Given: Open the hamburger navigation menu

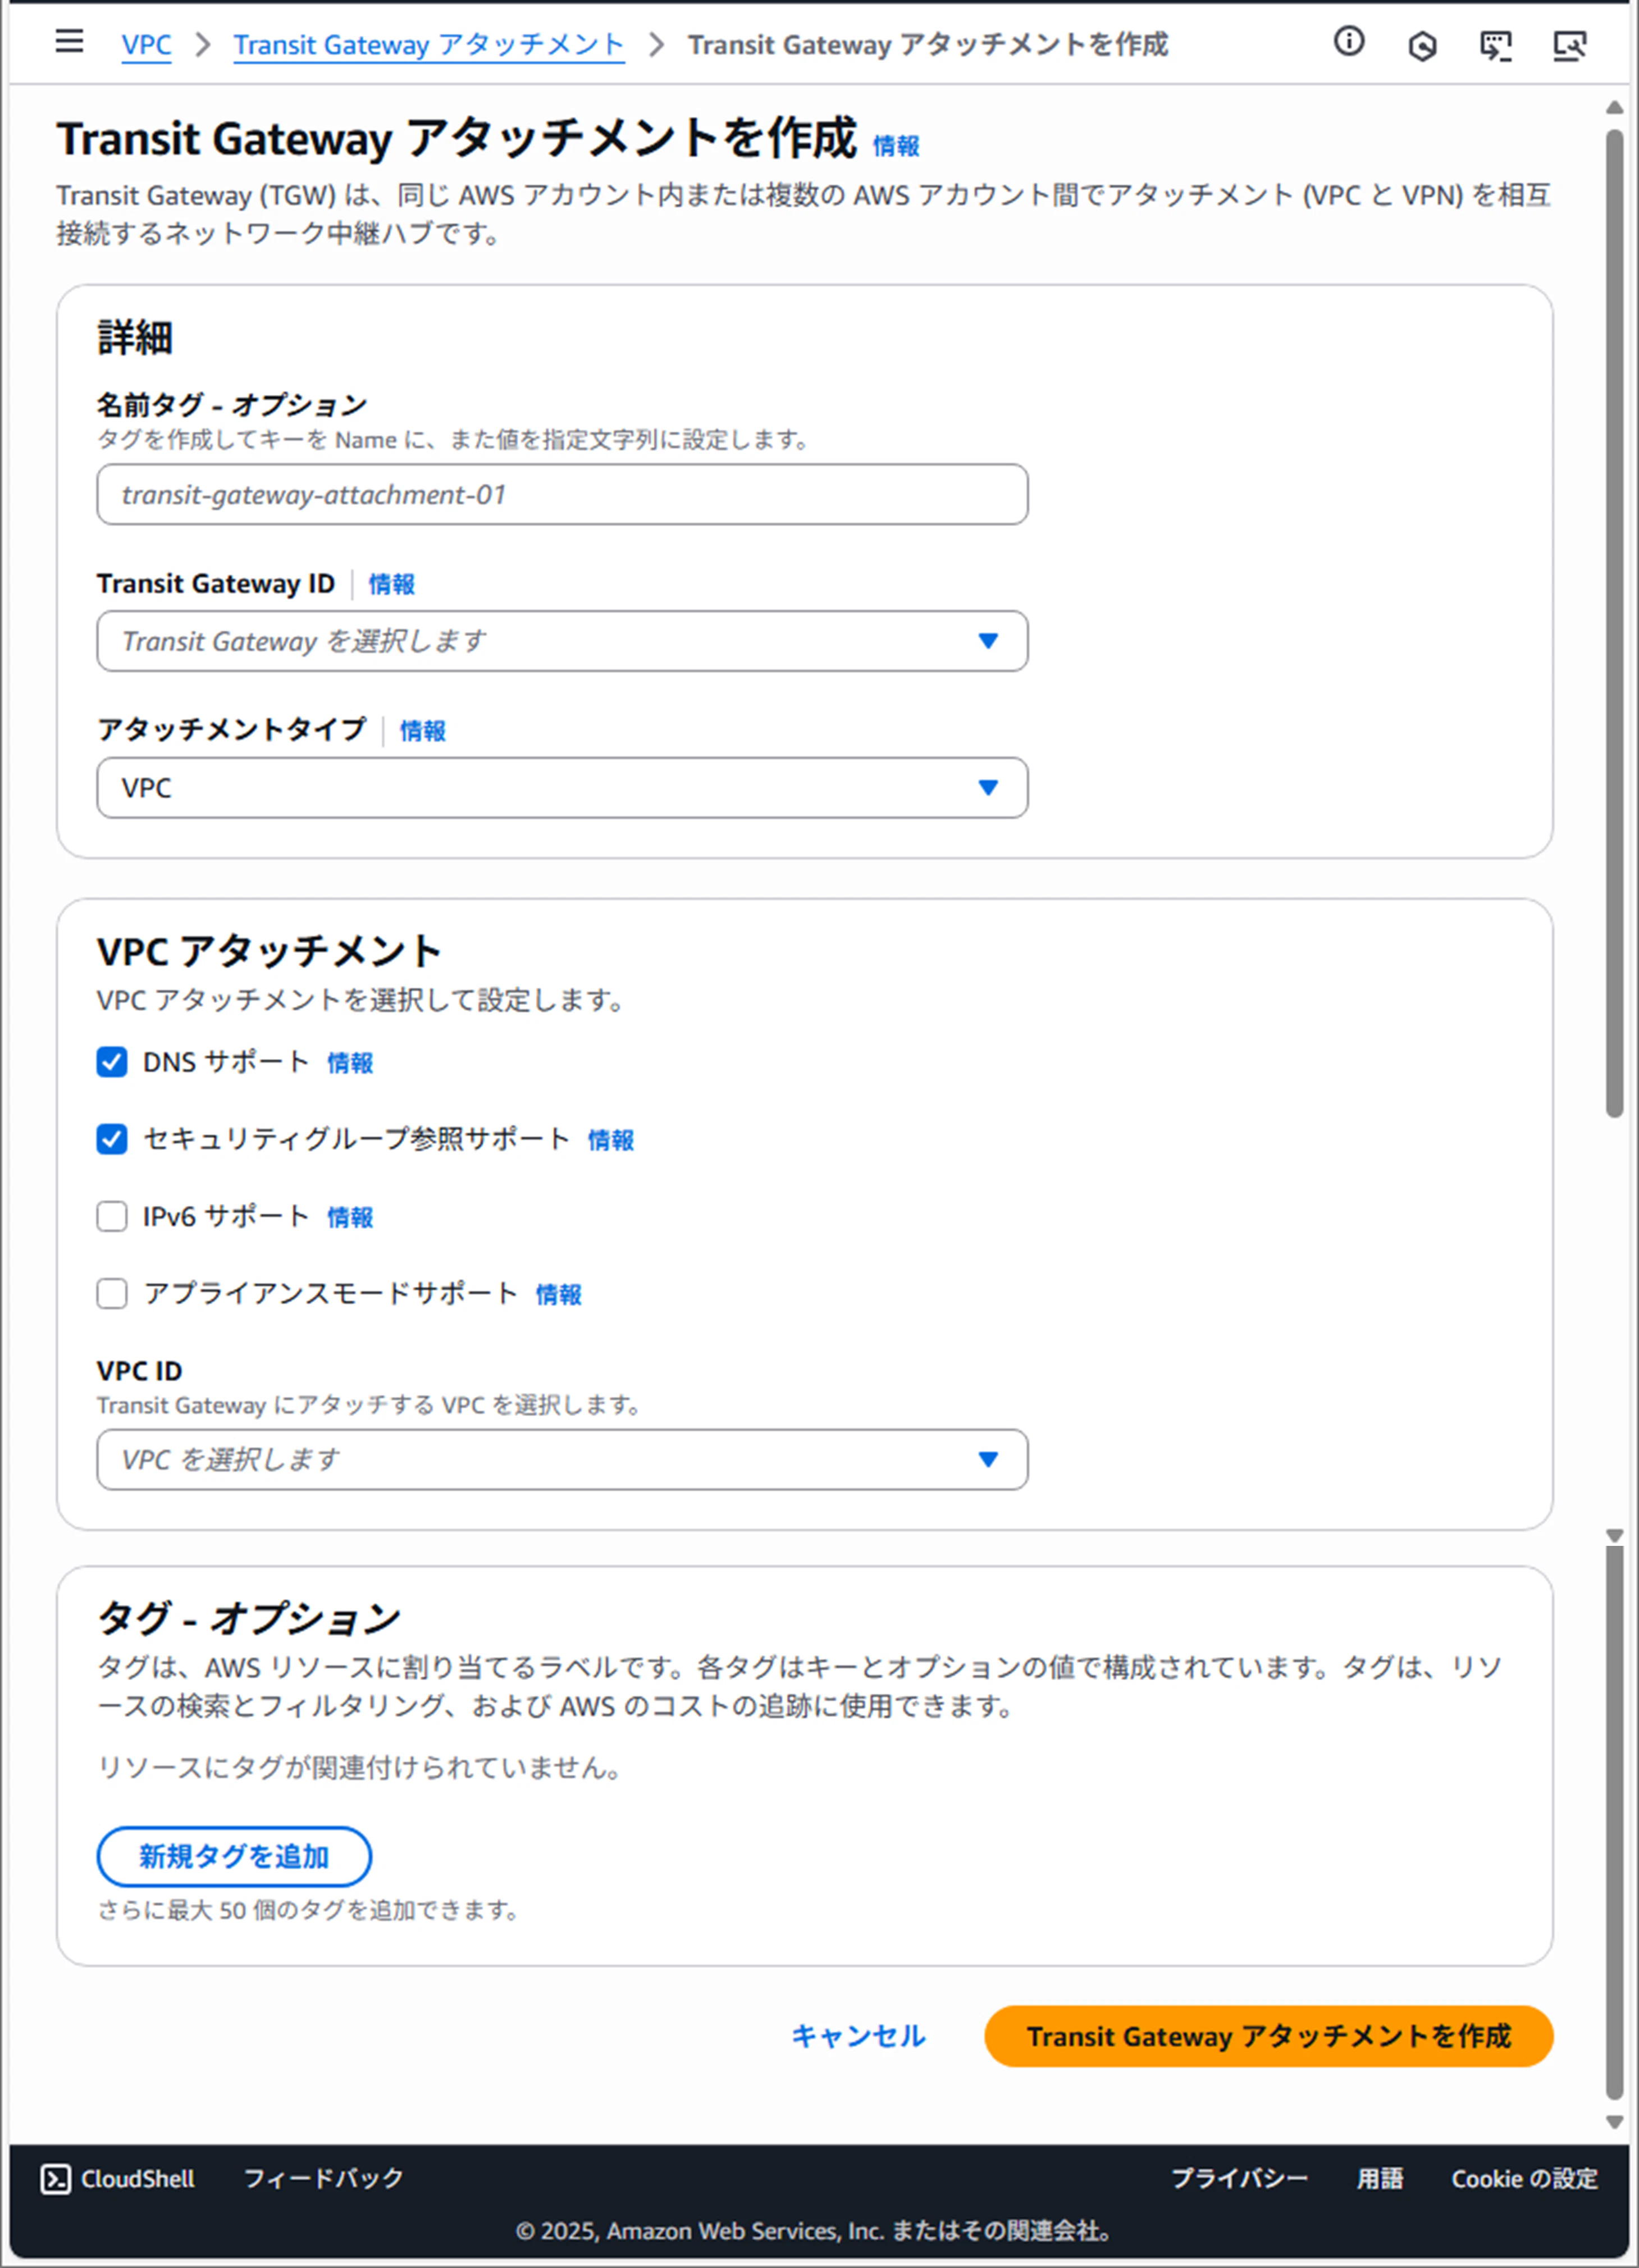Looking at the screenshot, I should (x=69, y=42).
